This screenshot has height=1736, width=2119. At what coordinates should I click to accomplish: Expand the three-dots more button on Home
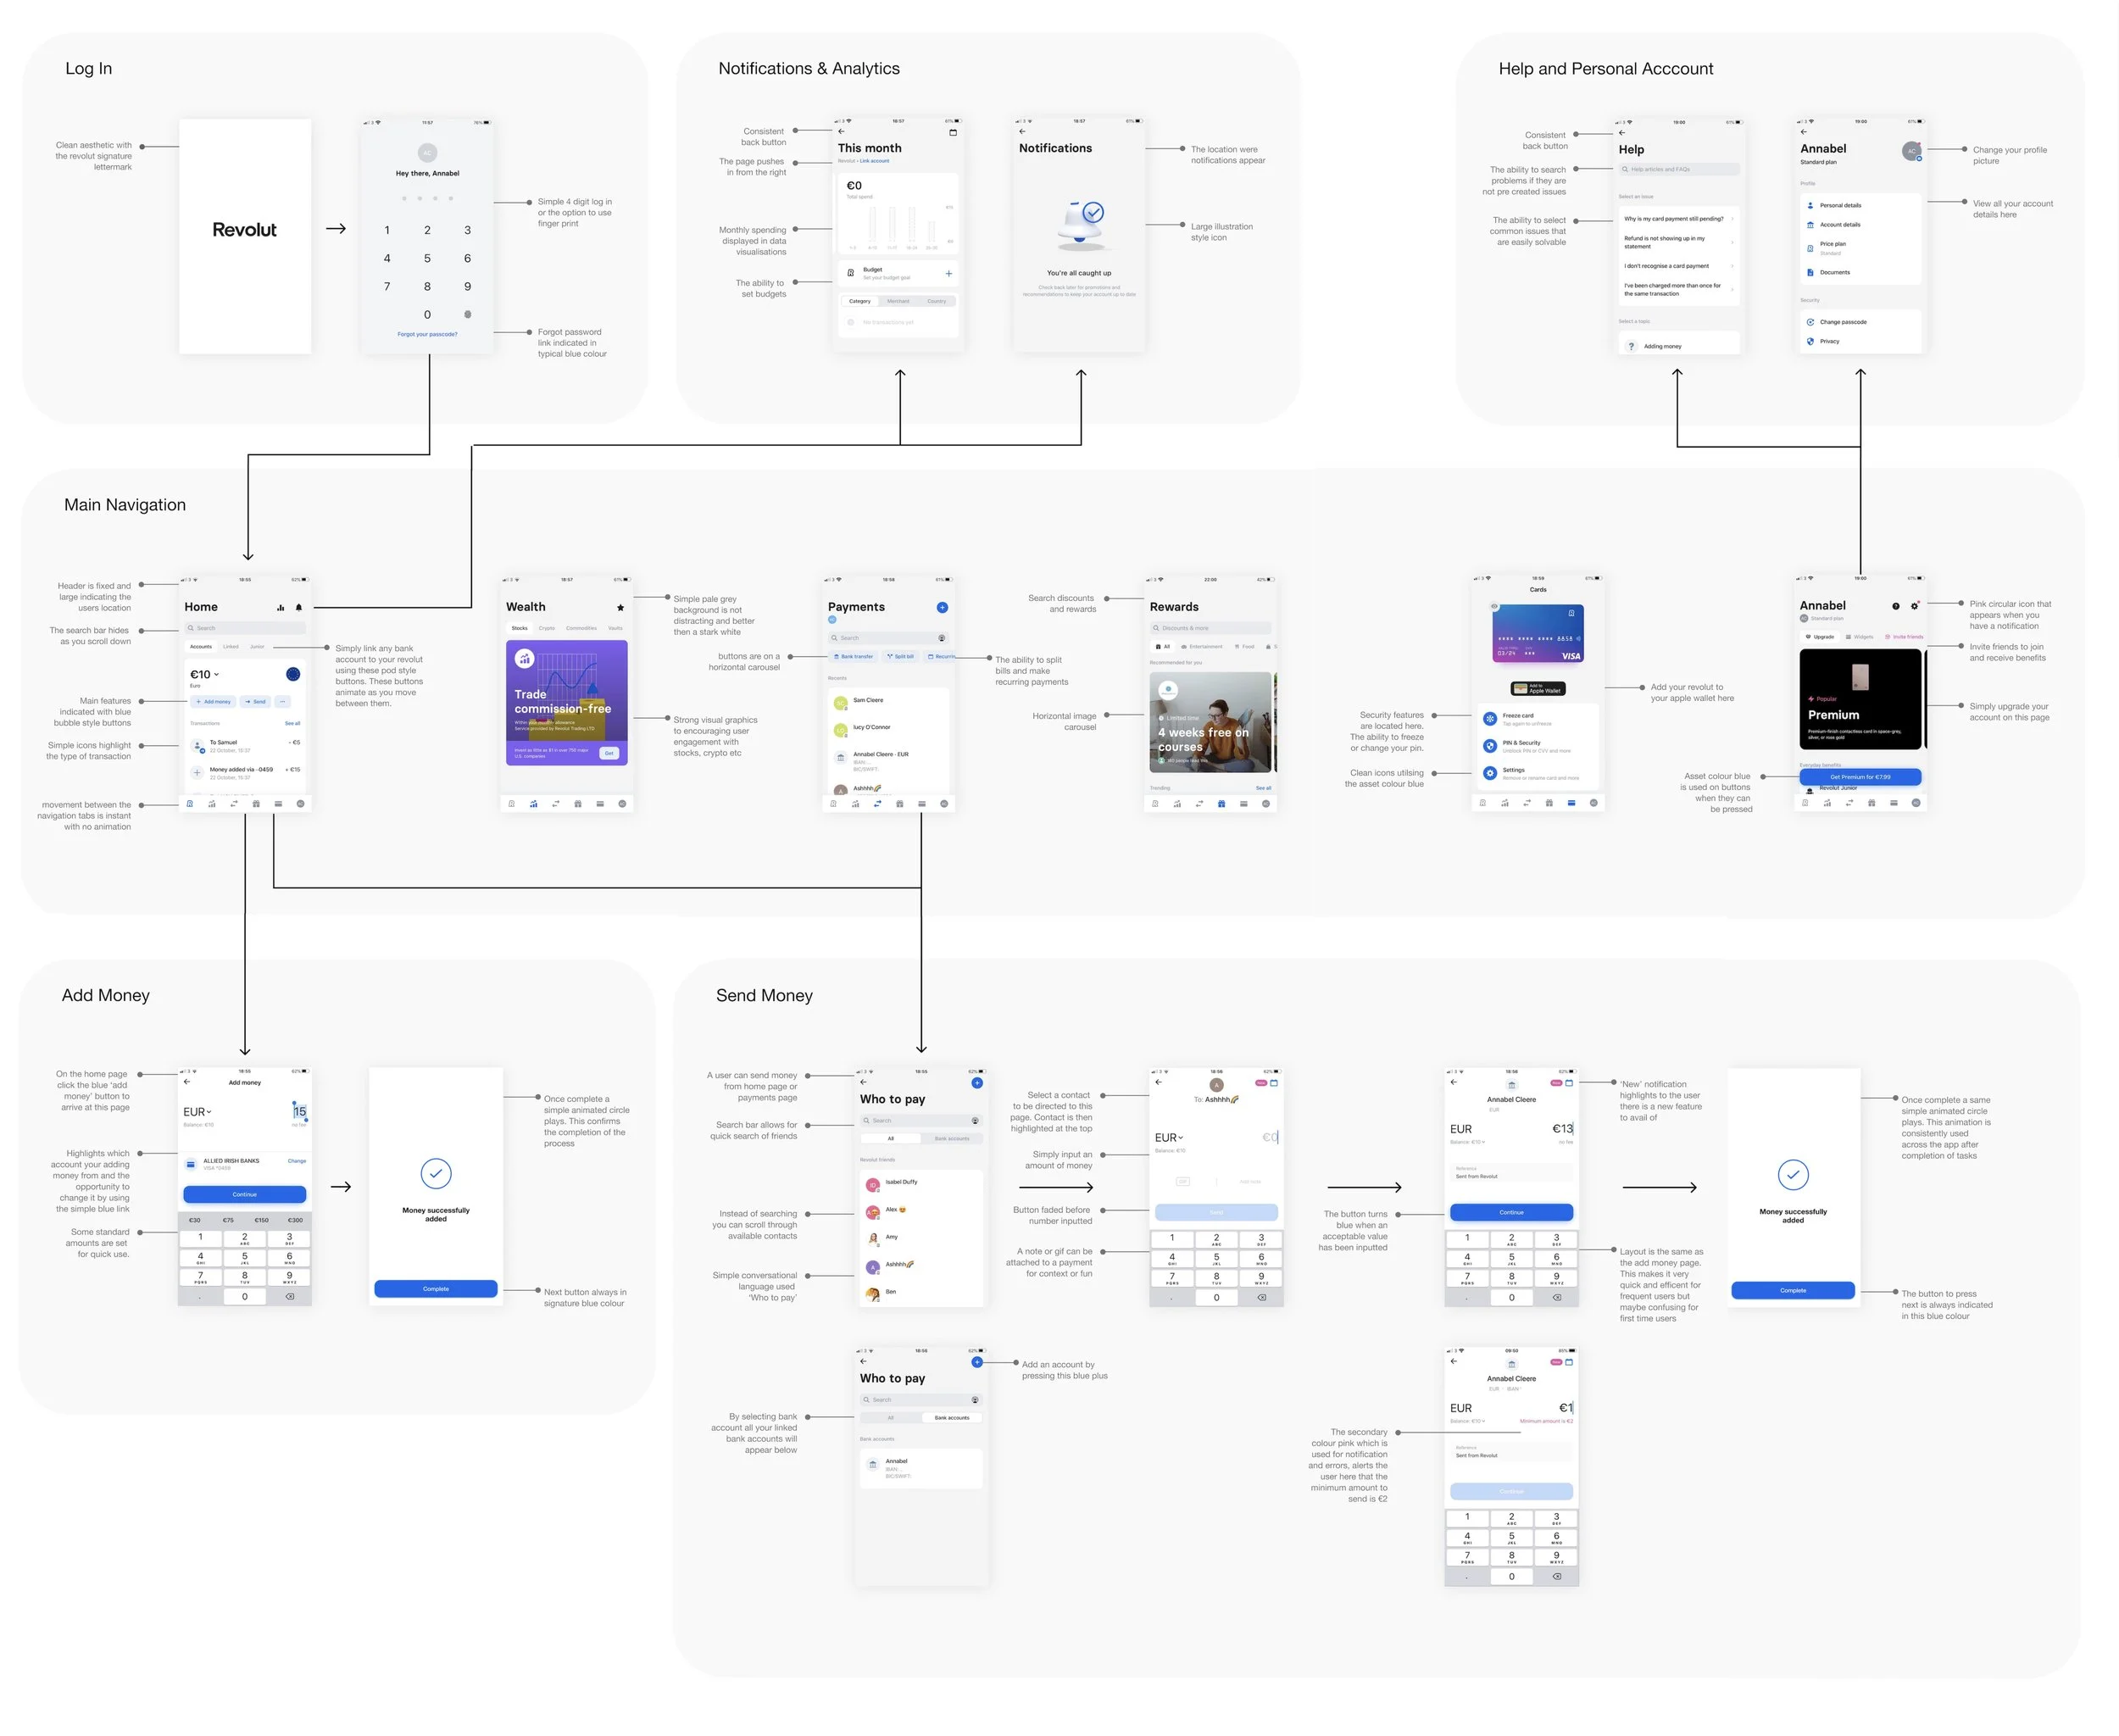pyautogui.click(x=282, y=701)
